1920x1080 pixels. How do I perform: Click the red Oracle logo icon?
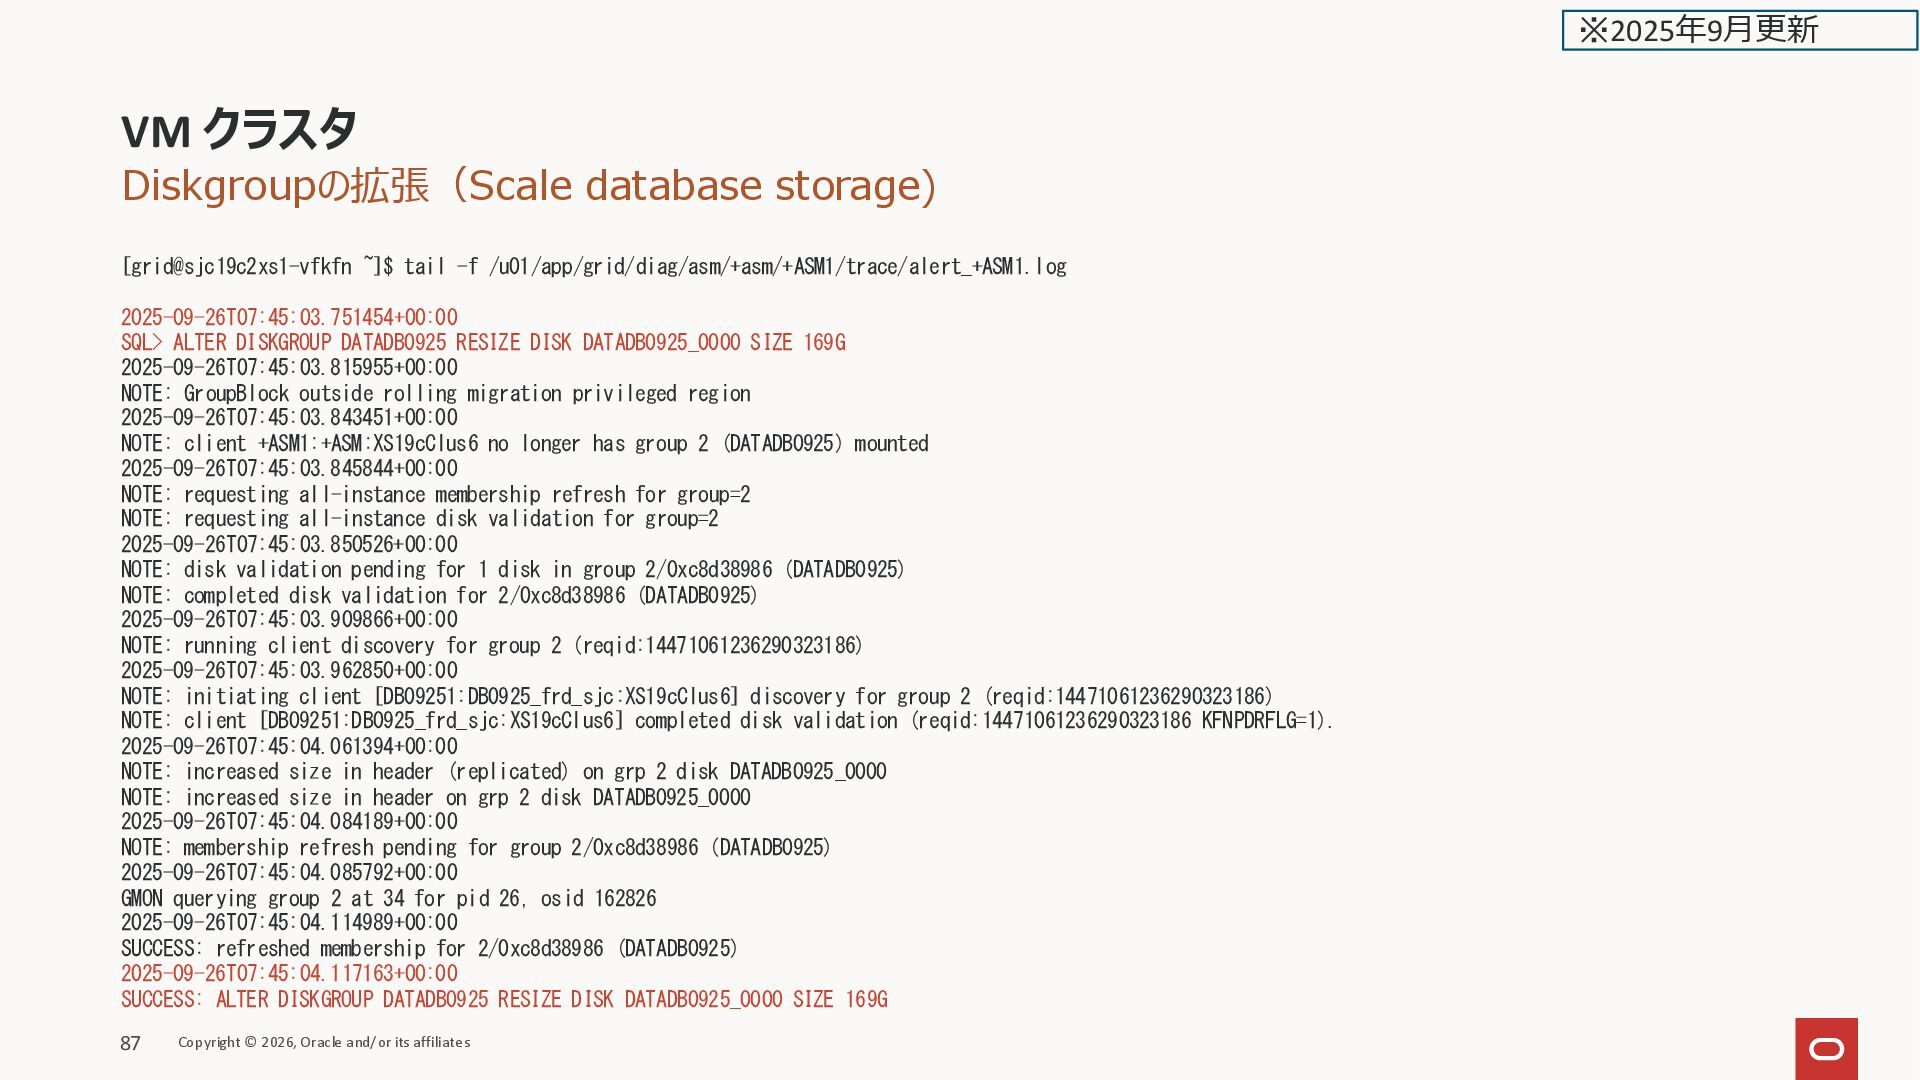[1826, 1048]
